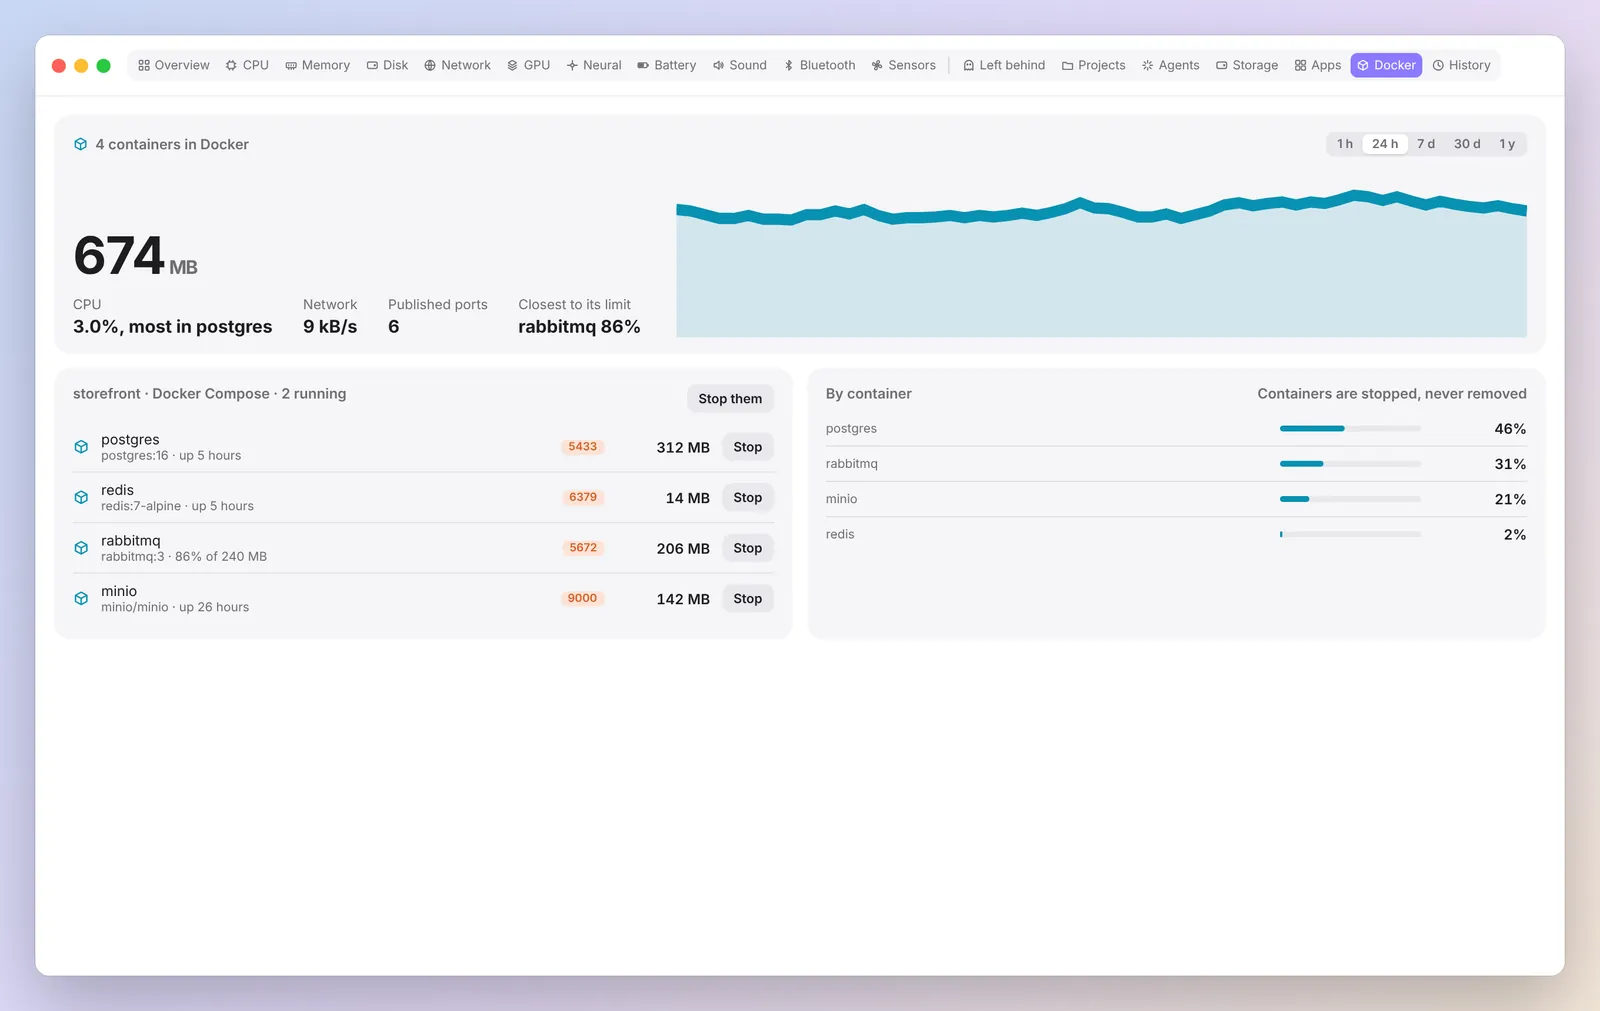Screen dimensions: 1600x1011
Task: Click the Stop them button
Action: point(730,398)
